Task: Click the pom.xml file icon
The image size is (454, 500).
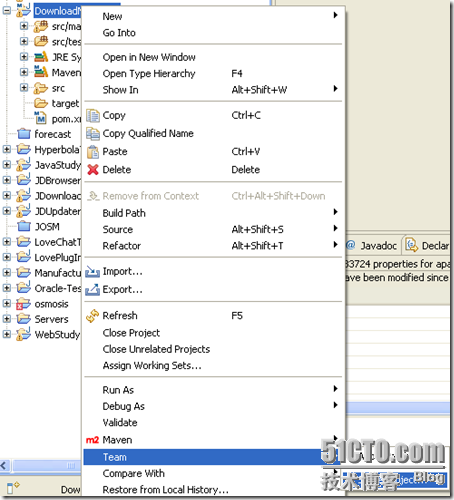Action: pos(41,118)
